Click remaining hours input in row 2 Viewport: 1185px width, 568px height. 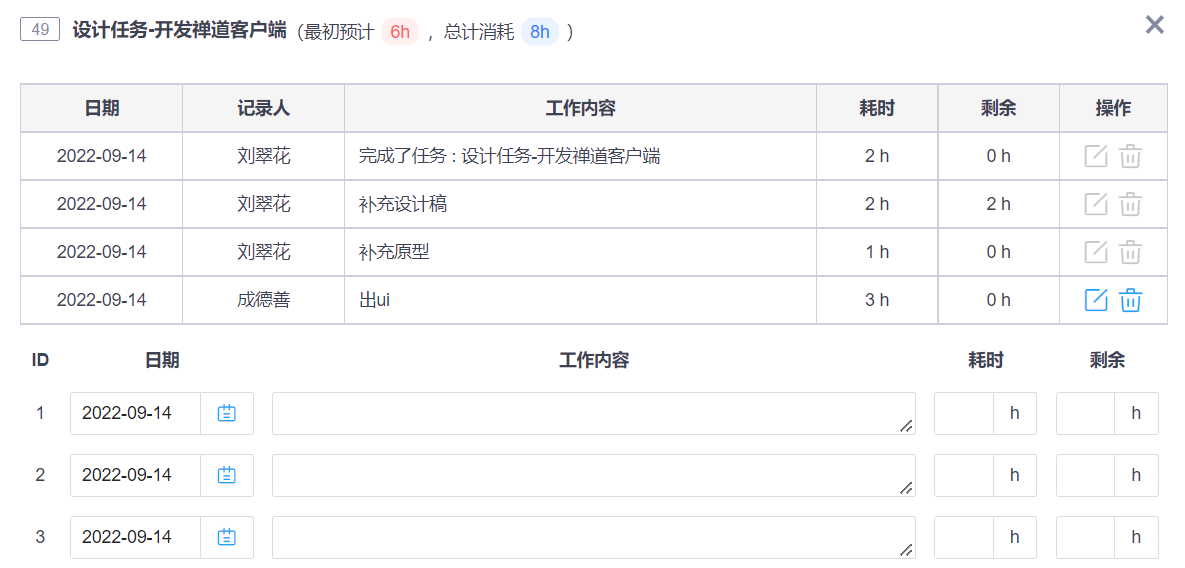(x=1086, y=475)
